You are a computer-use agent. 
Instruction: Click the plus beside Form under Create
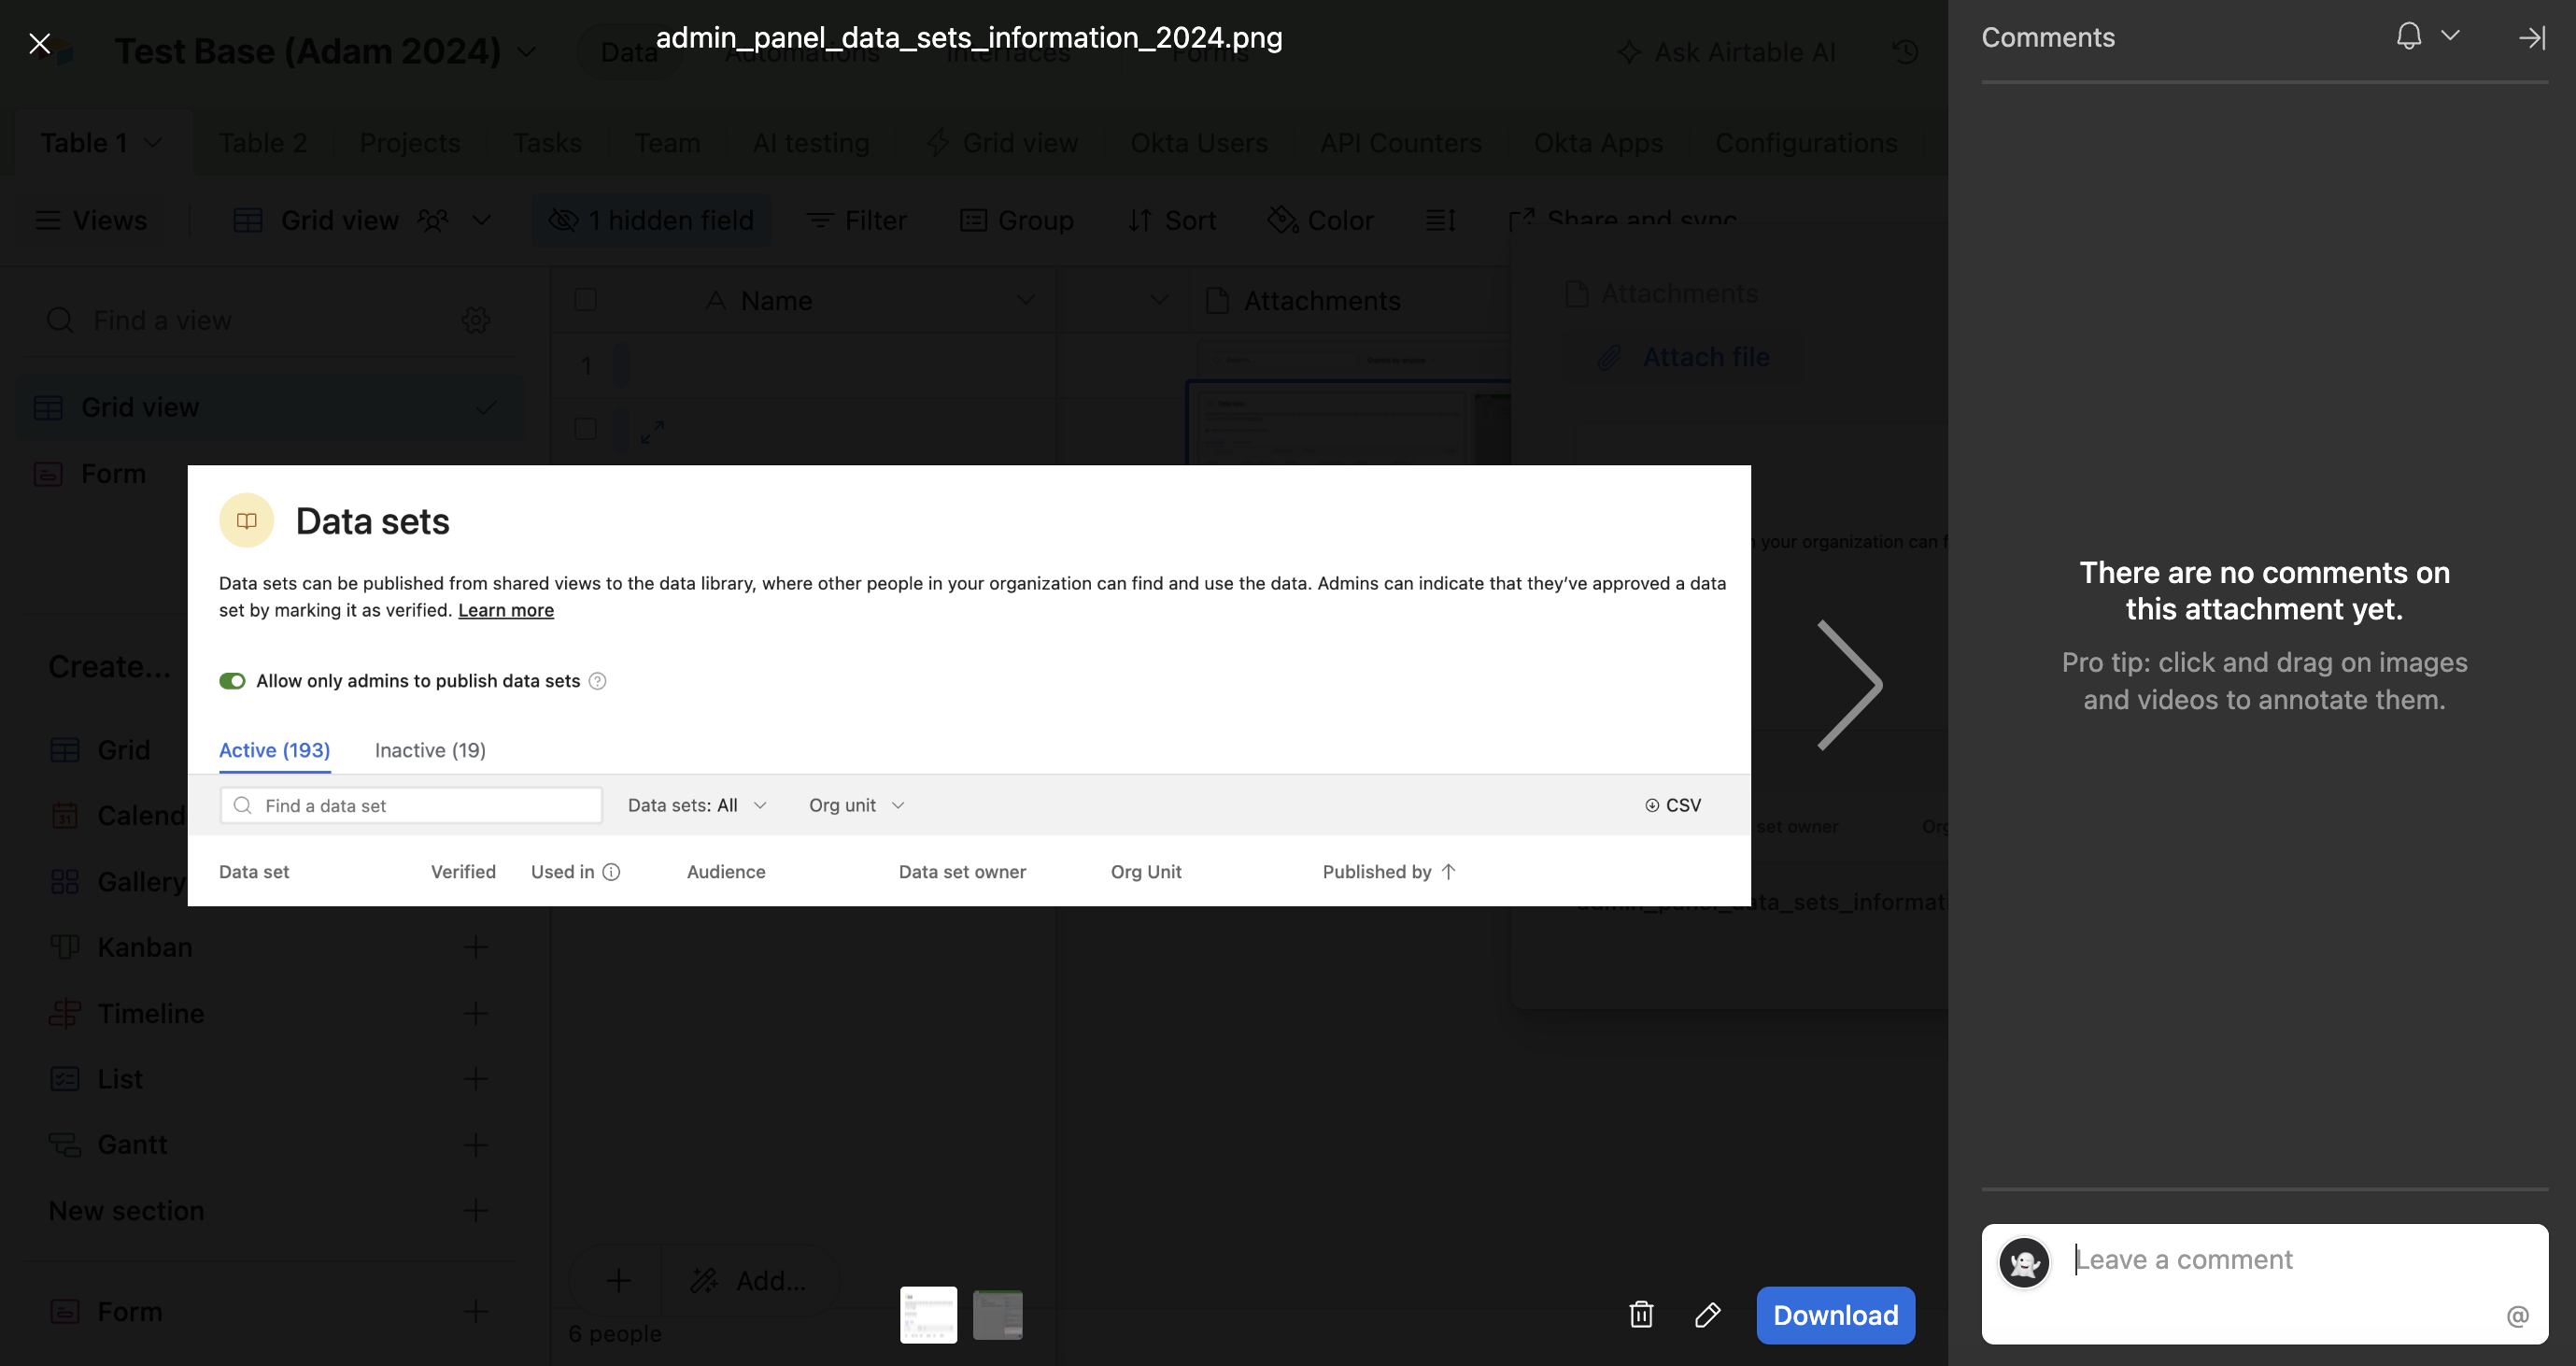[476, 1310]
